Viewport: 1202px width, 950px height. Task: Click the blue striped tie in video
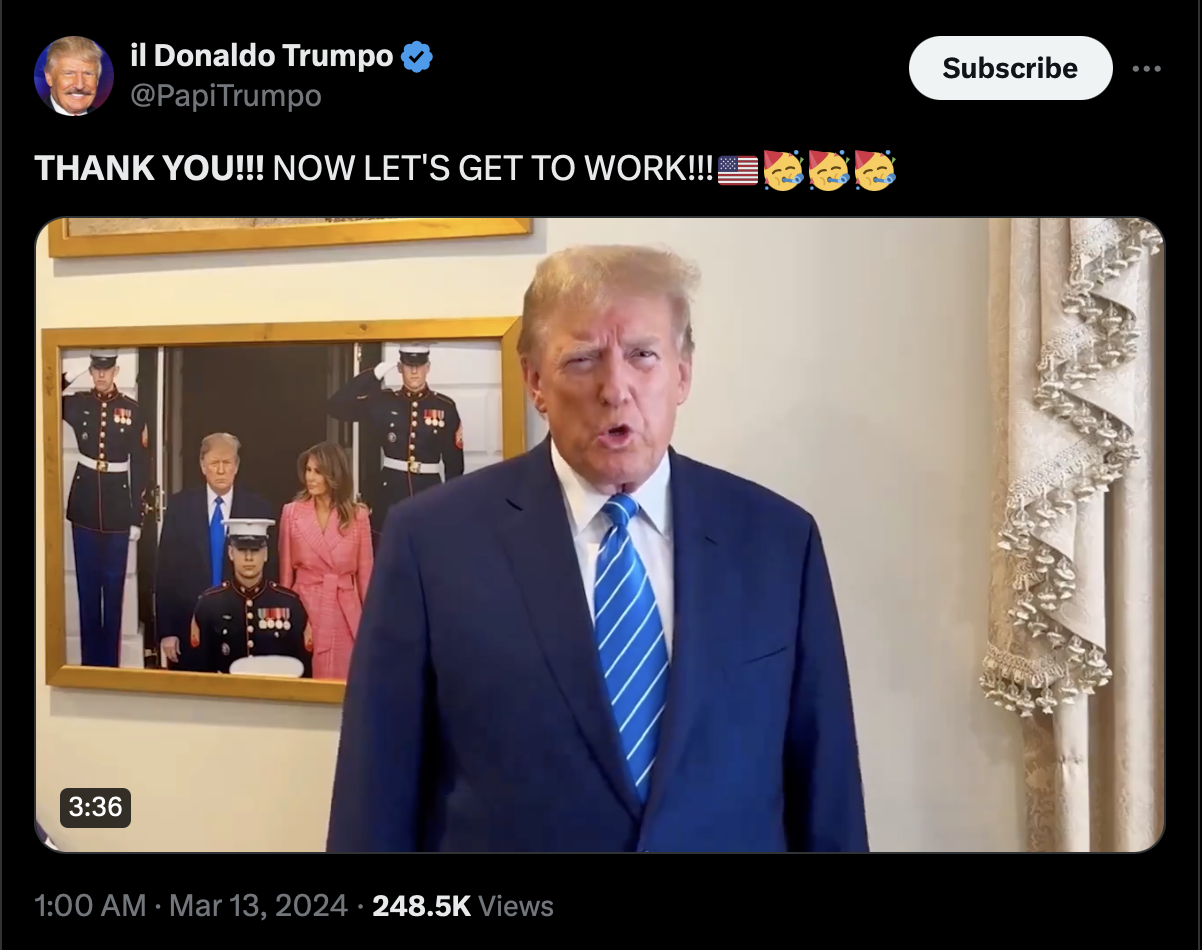[x=630, y=640]
